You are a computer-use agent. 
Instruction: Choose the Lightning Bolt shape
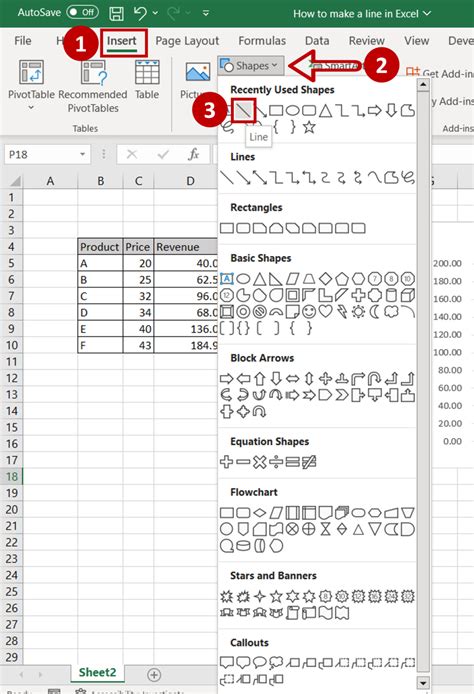point(342,312)
